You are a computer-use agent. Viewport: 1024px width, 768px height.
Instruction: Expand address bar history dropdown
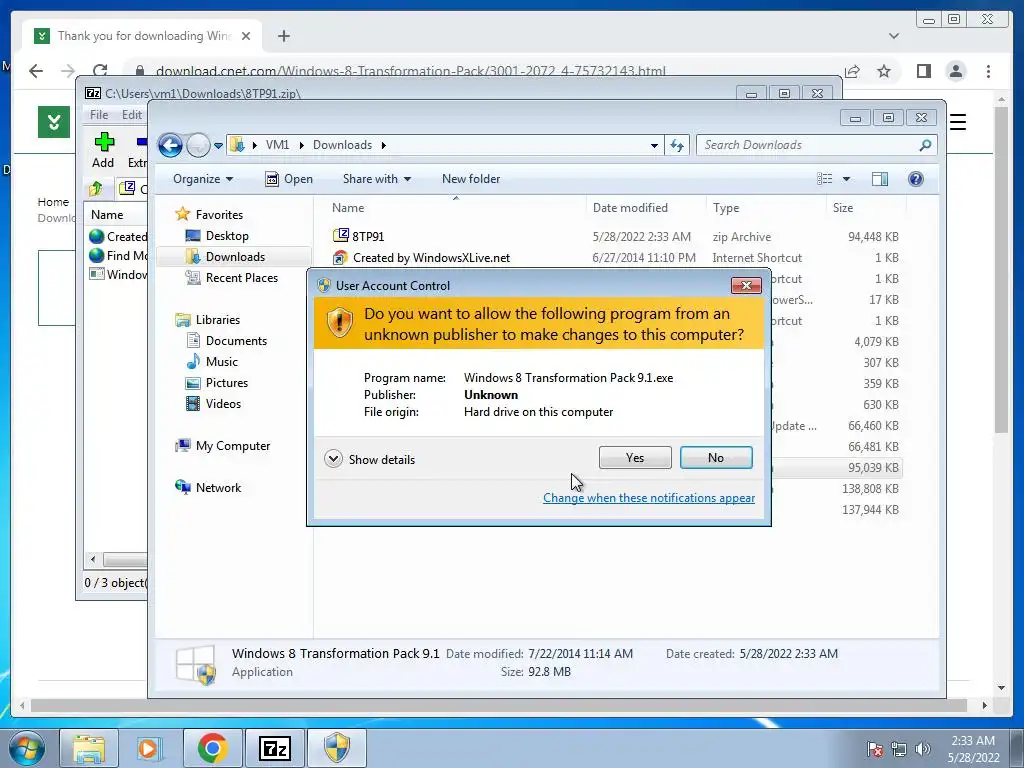(654, 146)
